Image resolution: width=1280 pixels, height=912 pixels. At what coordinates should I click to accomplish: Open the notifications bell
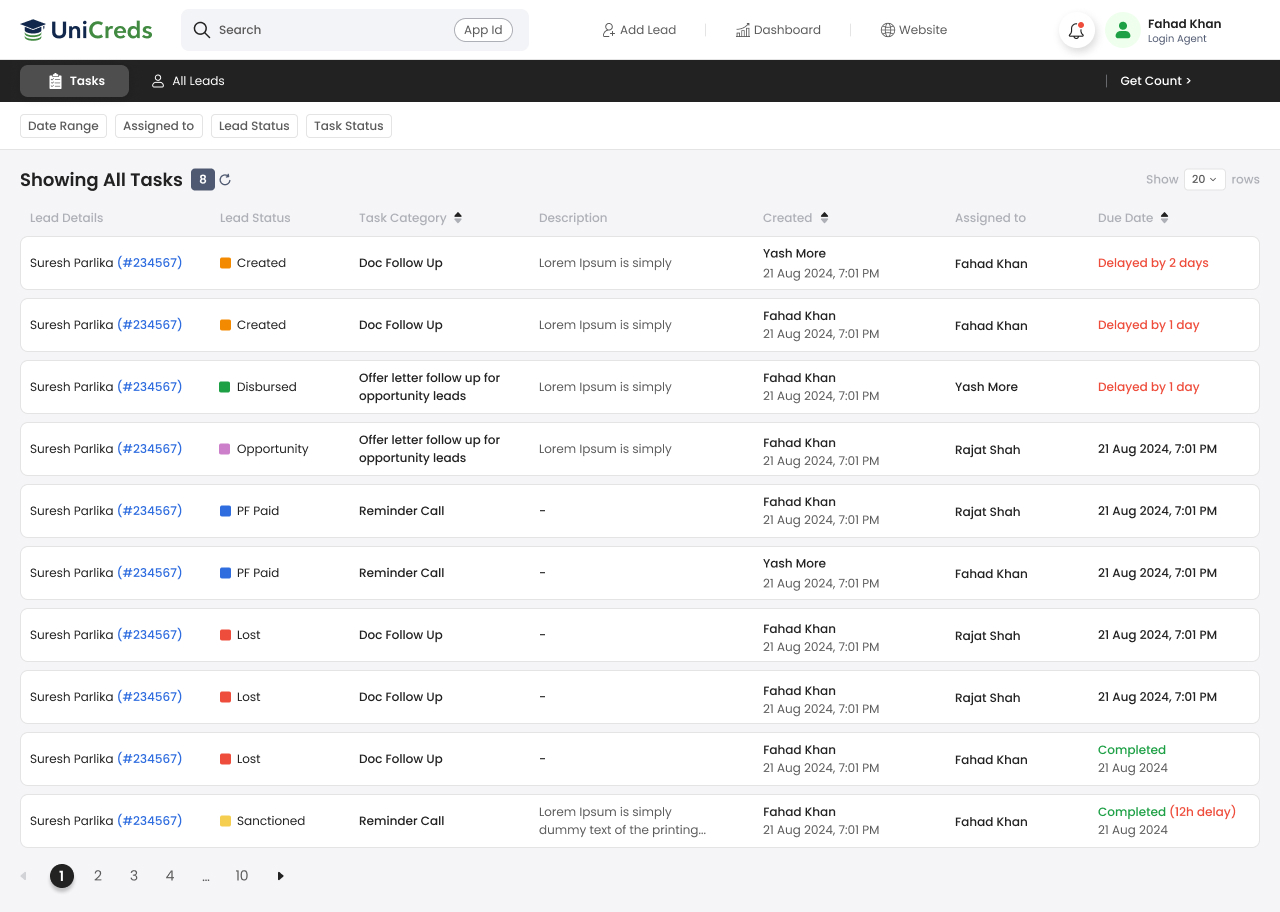pyautogui.click(x=1076, y=31)
